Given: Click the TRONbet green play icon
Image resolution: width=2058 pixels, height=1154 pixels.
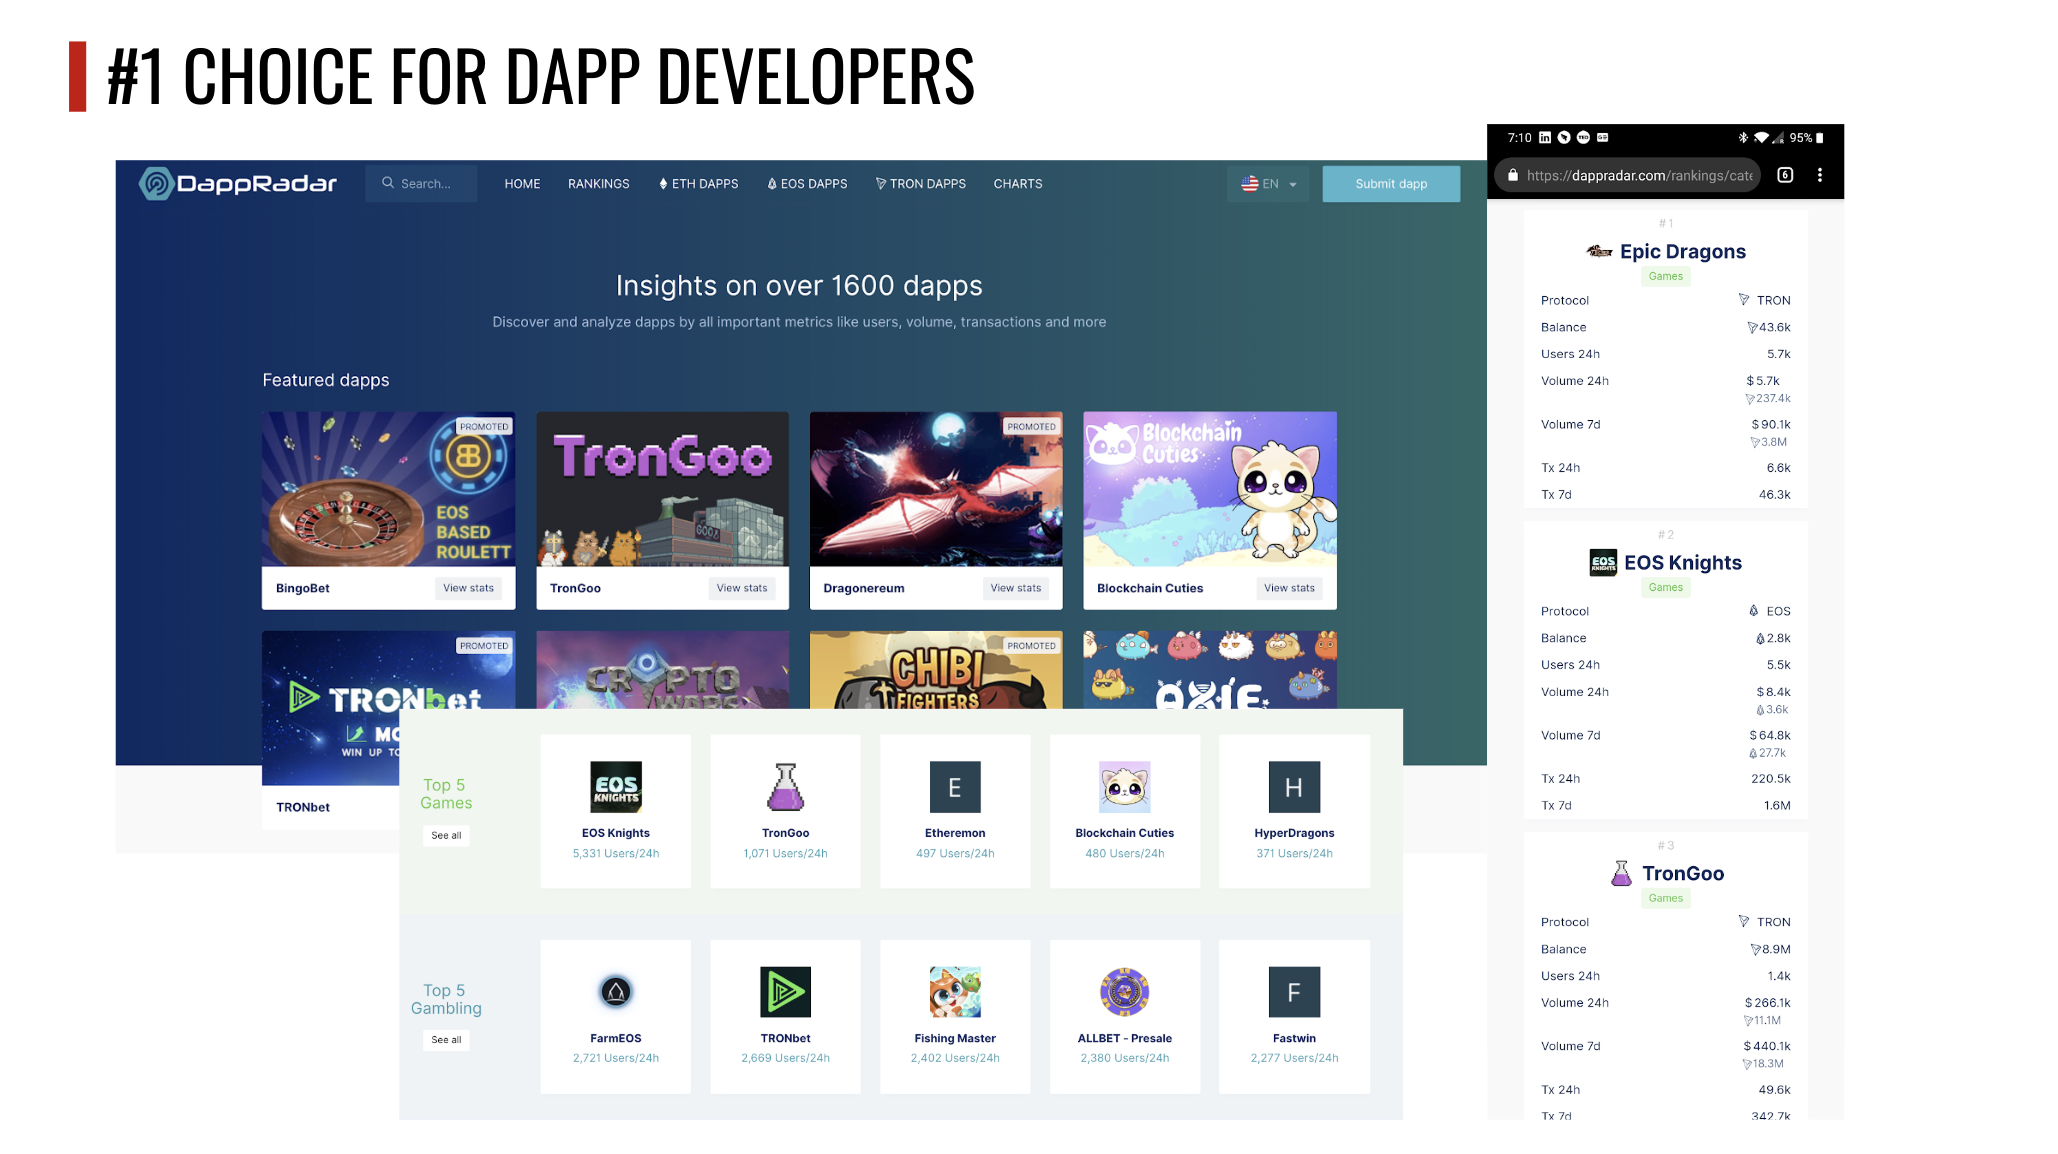Looking at the screenshot, I should [x=786, y=992].
